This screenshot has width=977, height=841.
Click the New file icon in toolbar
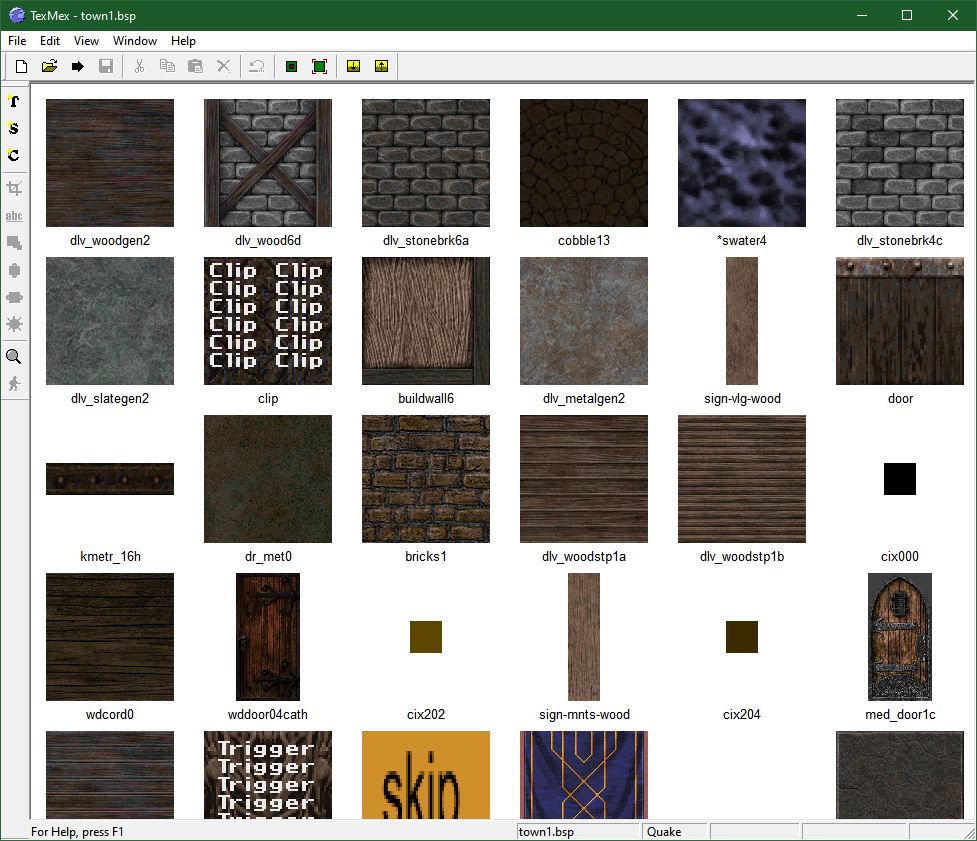21,67
